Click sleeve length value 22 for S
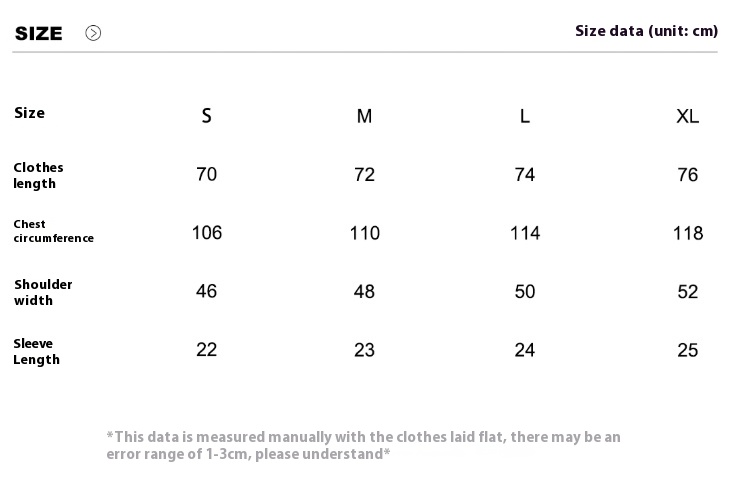The height and width of the screenshot is (478, 736). click(x=207, y=350)
